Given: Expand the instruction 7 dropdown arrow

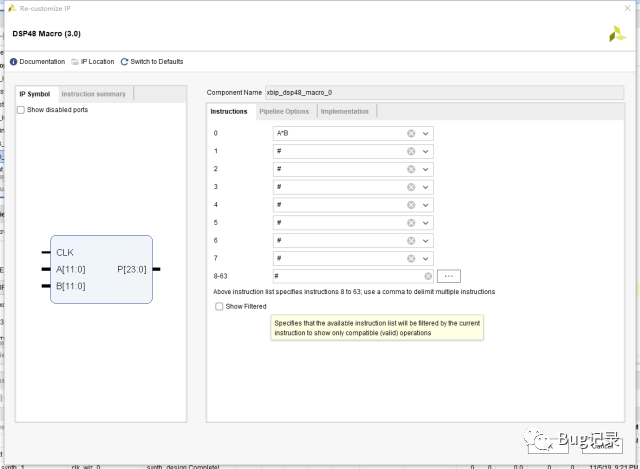Looking at the screenshot, I should point(425,258).
